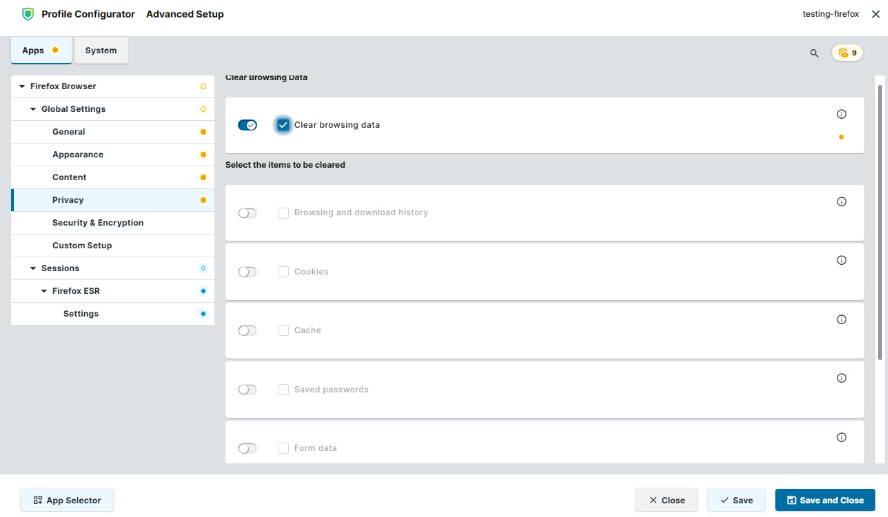Image resolution: width=888 pixels, height=517 pixels.
Task: Close the configurator with top-right X
Action: click(x=876, y=14)
